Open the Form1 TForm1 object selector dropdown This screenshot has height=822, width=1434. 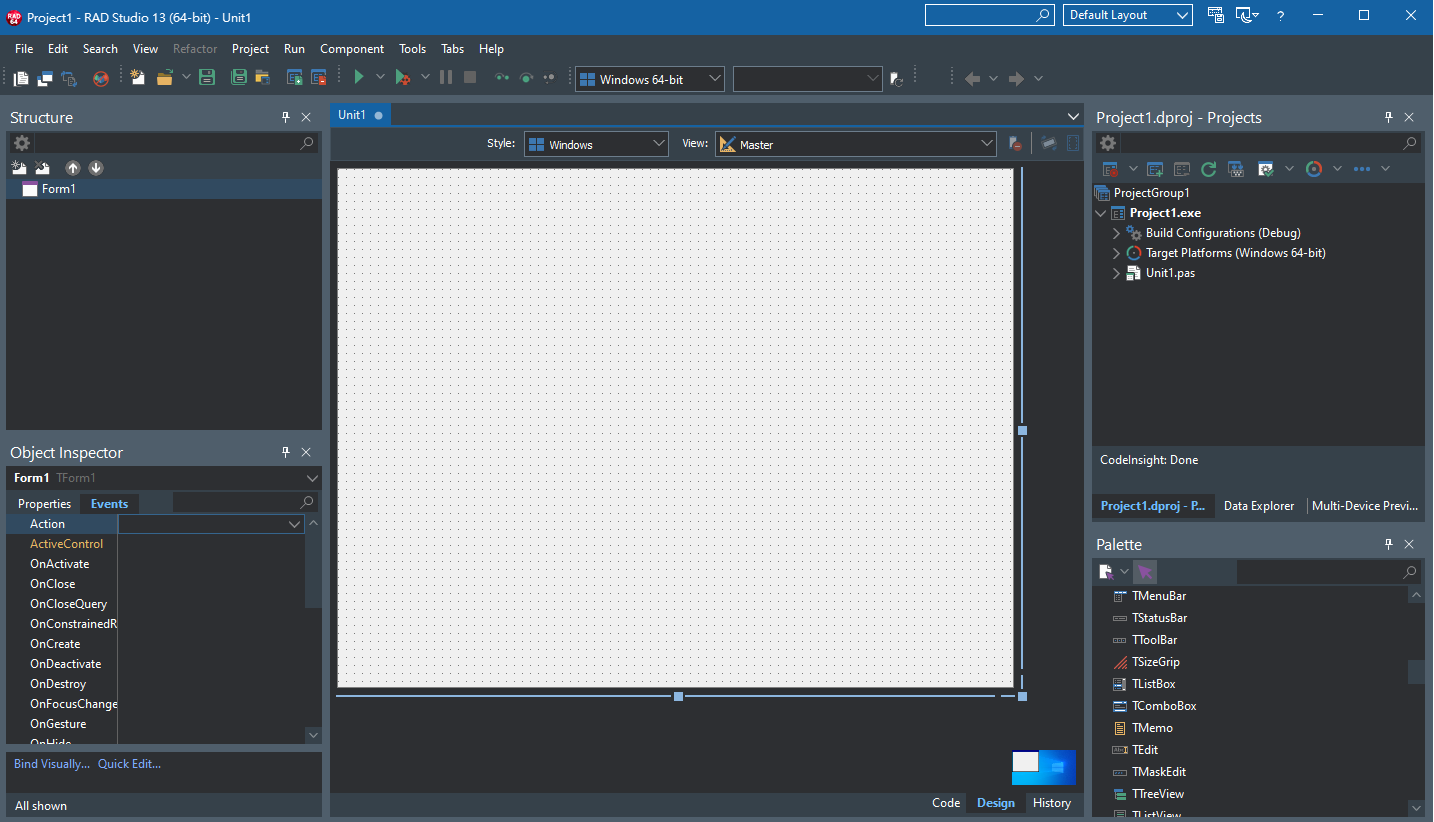pyautogui.click(x=312, y=478)
